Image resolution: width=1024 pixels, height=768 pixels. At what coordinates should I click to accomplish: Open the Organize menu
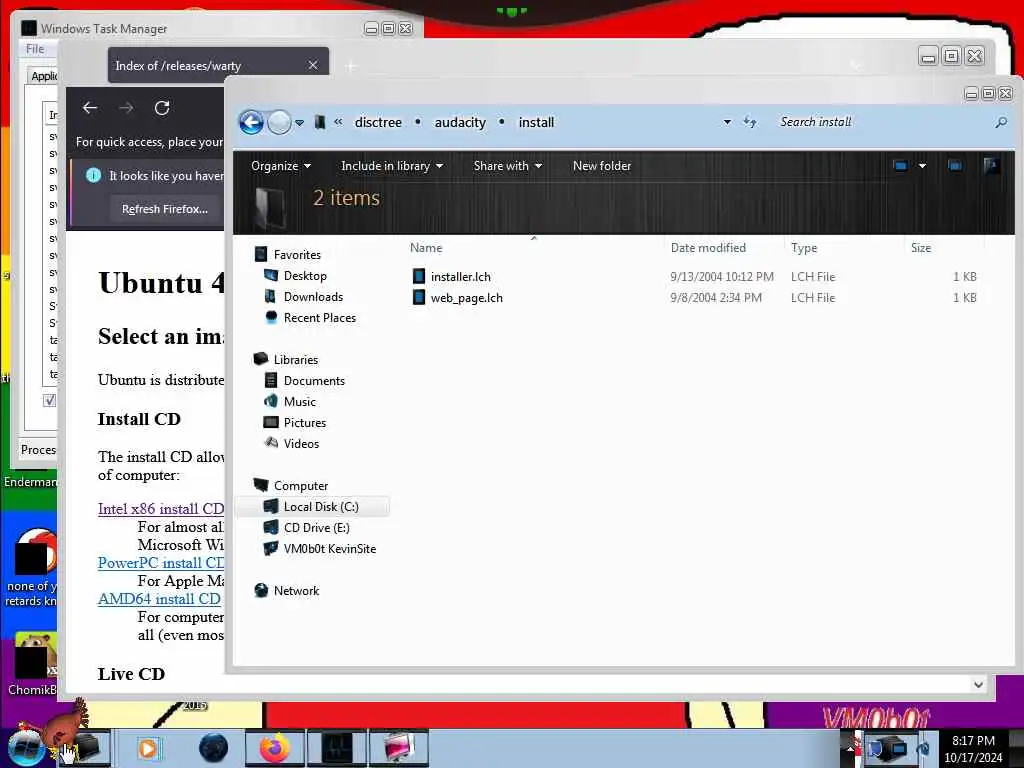click(281, 166)
